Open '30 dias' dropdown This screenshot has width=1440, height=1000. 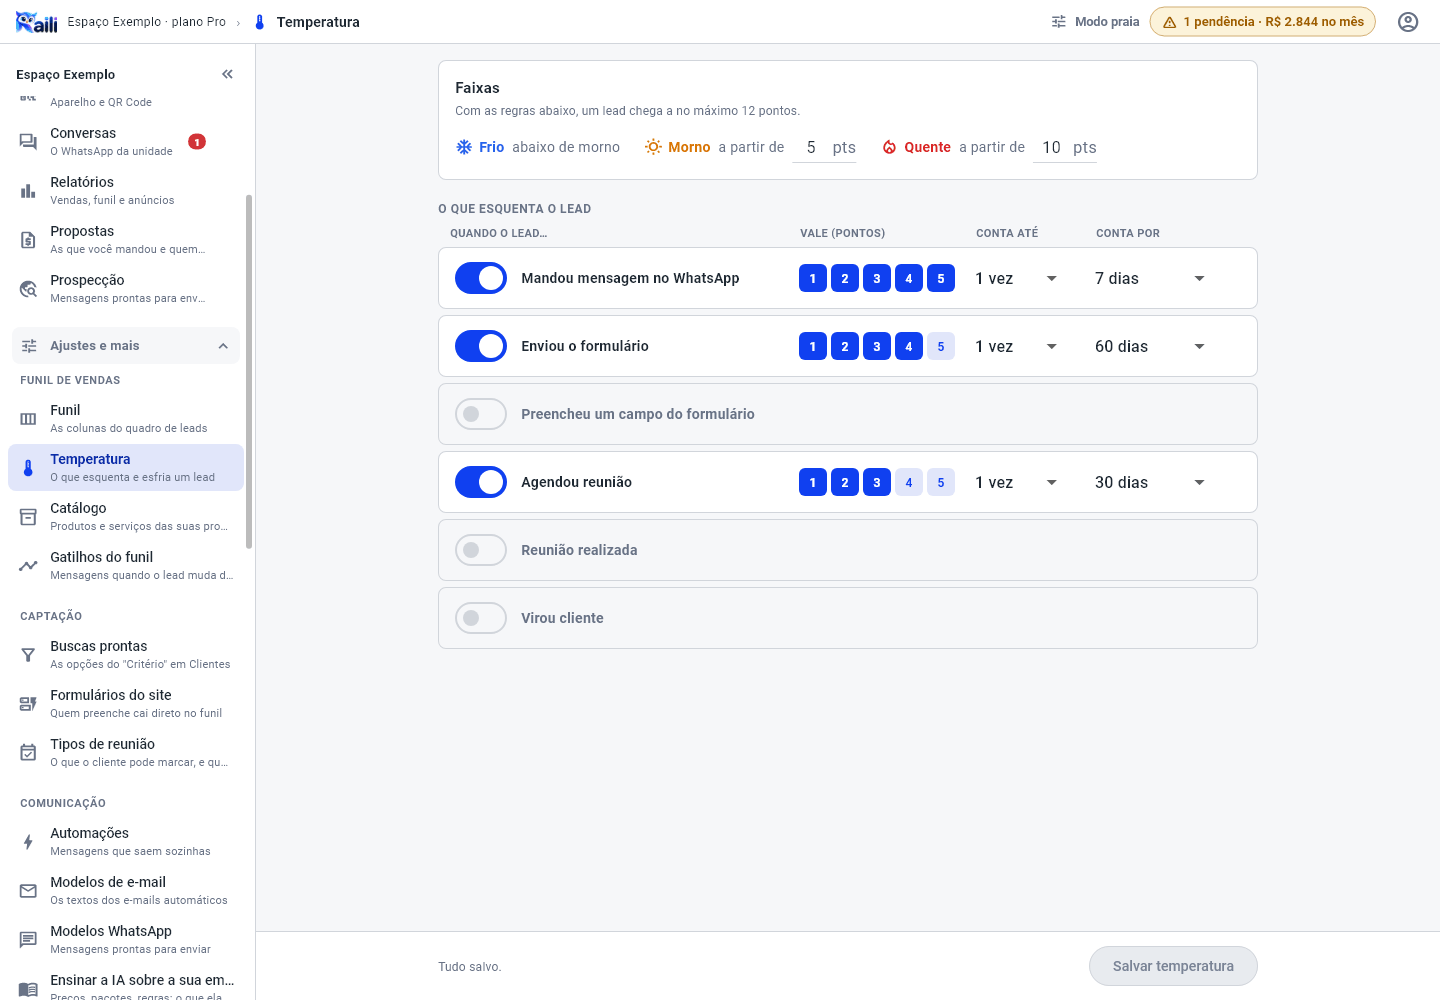tap(1151, 482)
